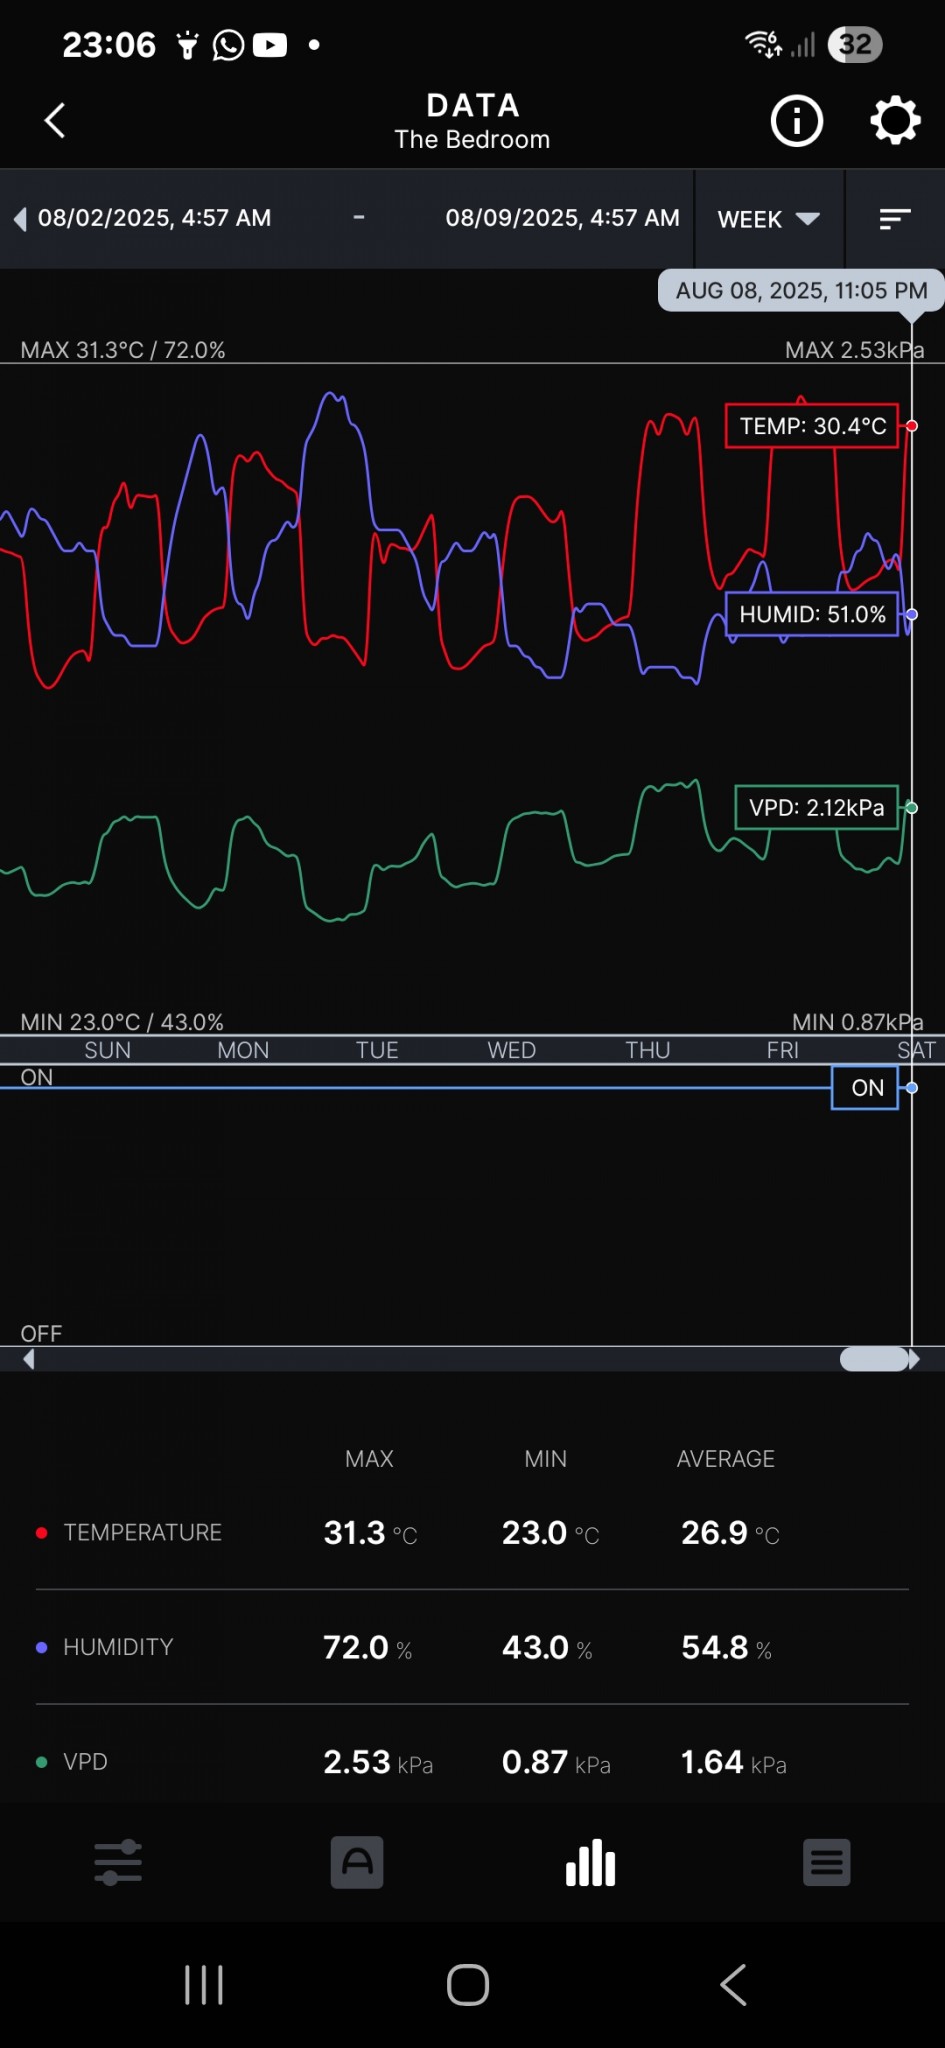Viewport: 945px width, 2048px height.
Task: Click the chart scrollbar thumb
Action: tap(874, 1359)
